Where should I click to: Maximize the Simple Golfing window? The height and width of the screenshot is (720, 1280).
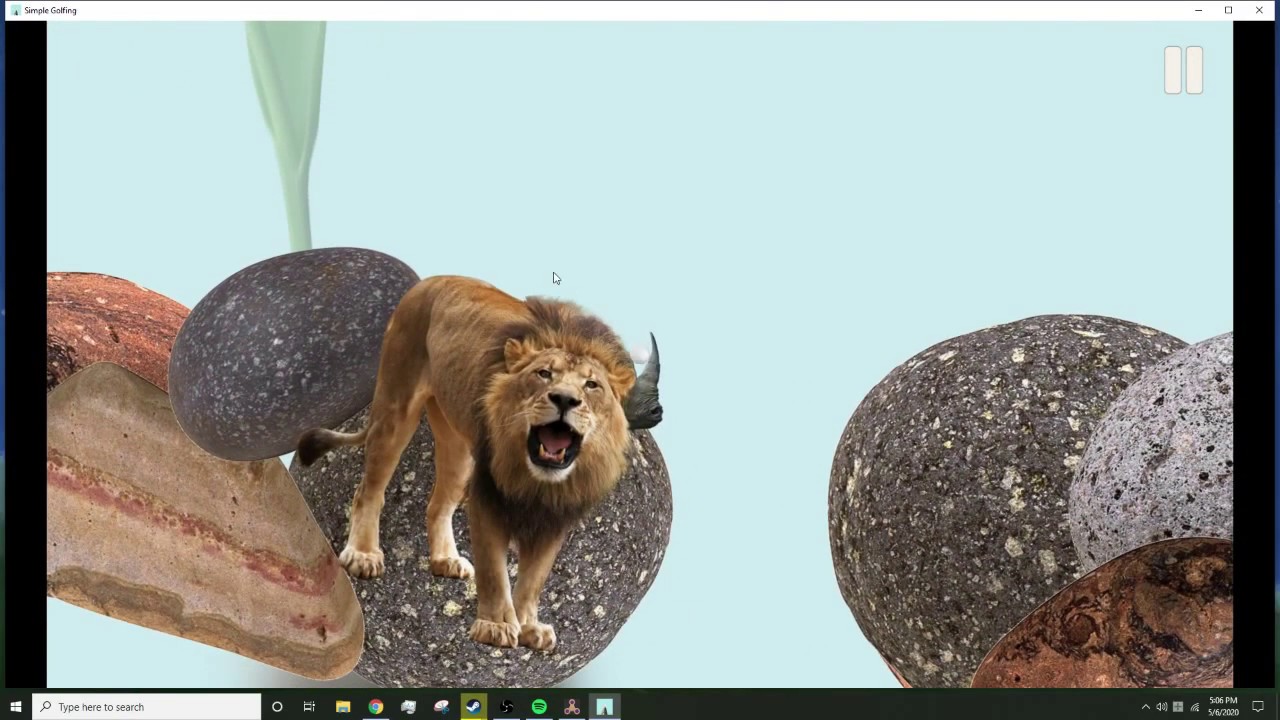tap(1228, 10)
